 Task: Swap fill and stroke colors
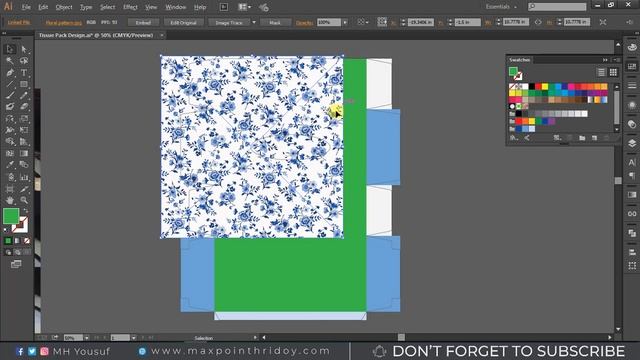tap(25, 211)
